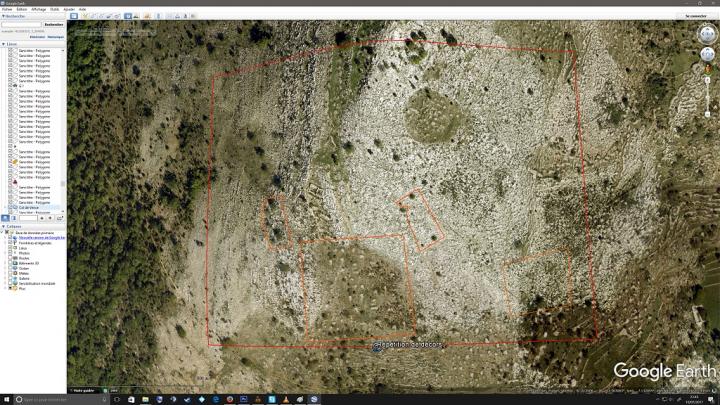Expand the Océan layer node
Viewport: 720px width, 405px height.
coord(6,268)
